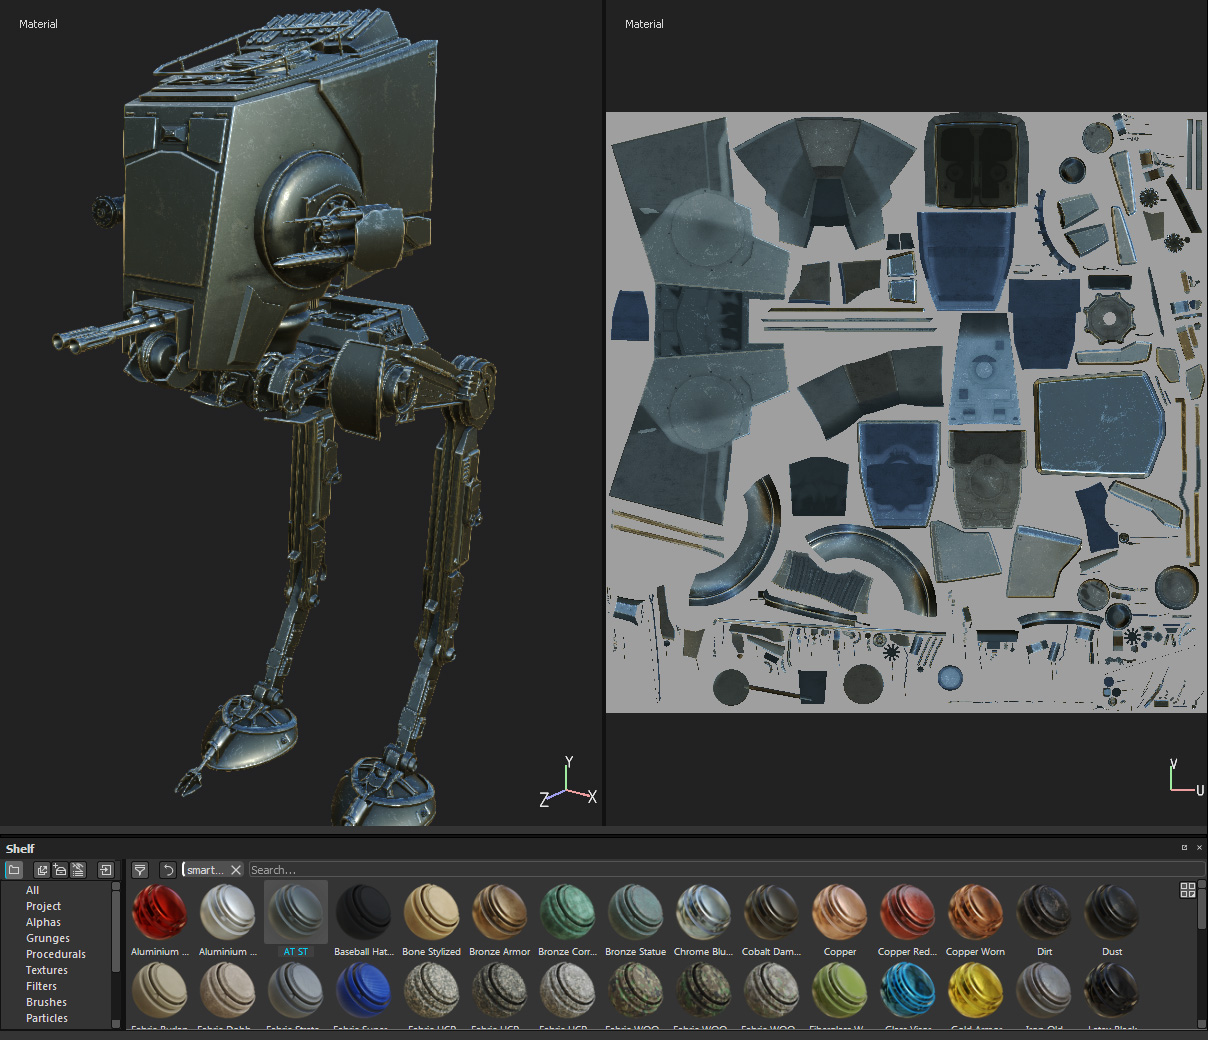The image size is (1208, 1040).
Task: Close the Shelf panel
Action: pyautogui.click(x=1199, y=848)
